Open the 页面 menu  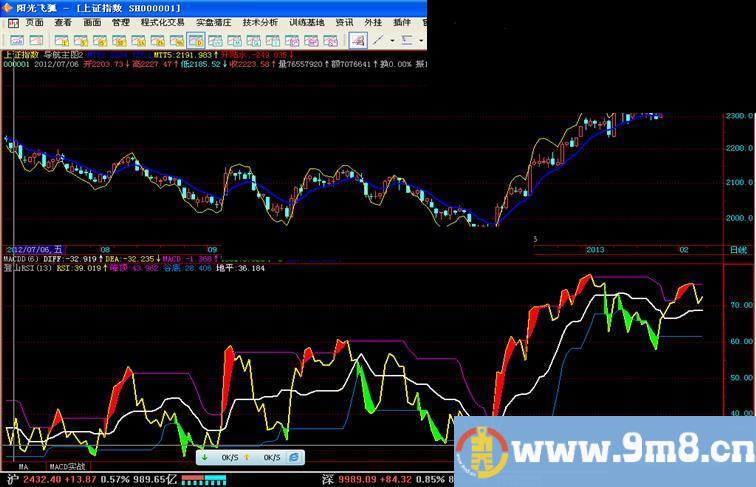[x=34, y=22]
